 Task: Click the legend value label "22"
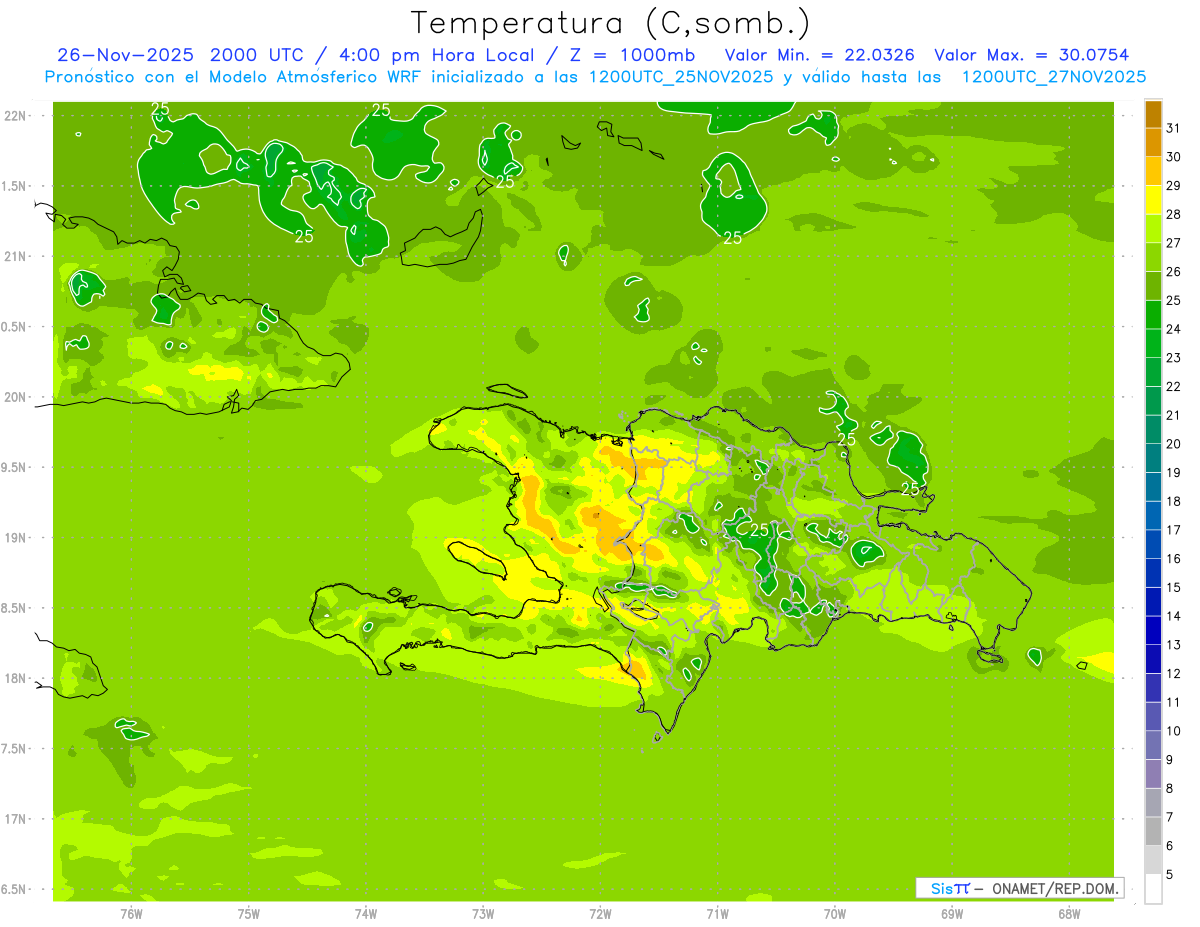coord(1174,386)
